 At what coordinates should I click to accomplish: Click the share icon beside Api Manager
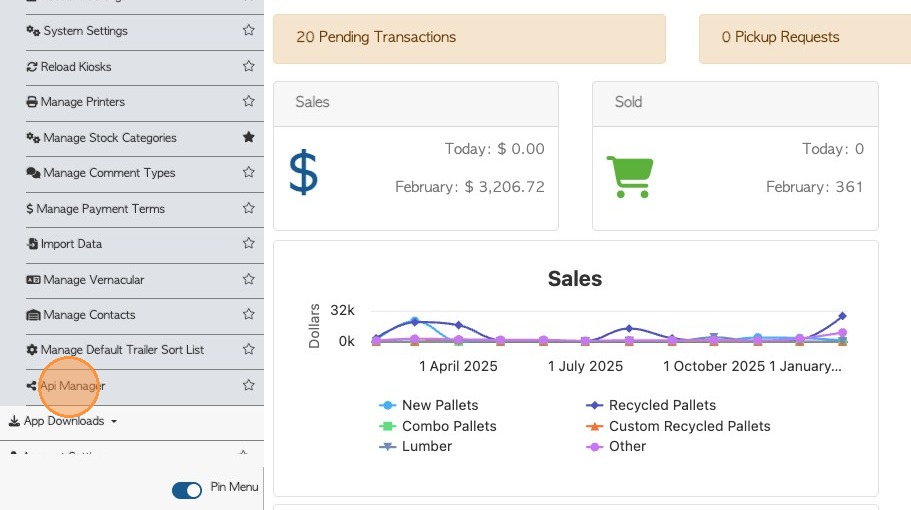(32, 386)
